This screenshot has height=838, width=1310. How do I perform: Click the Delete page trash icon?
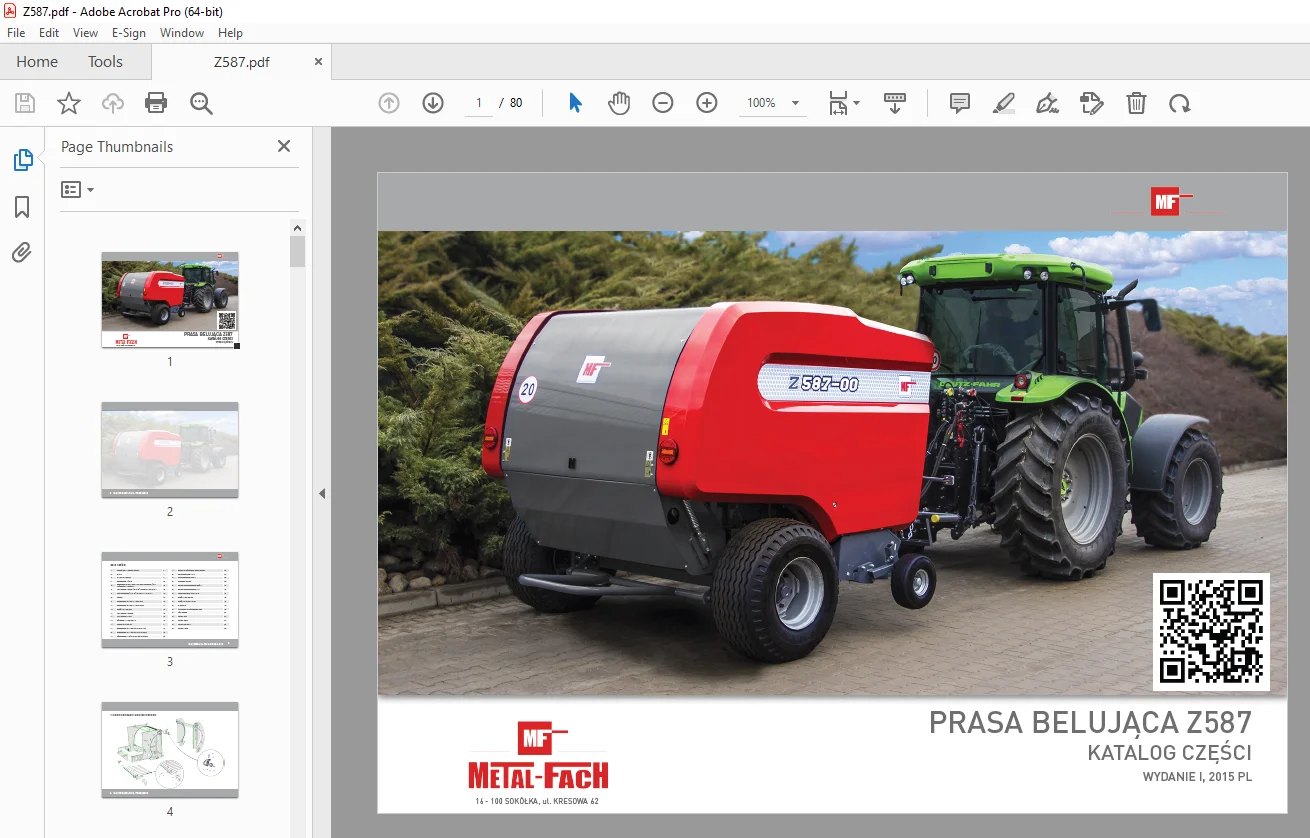1136,103
